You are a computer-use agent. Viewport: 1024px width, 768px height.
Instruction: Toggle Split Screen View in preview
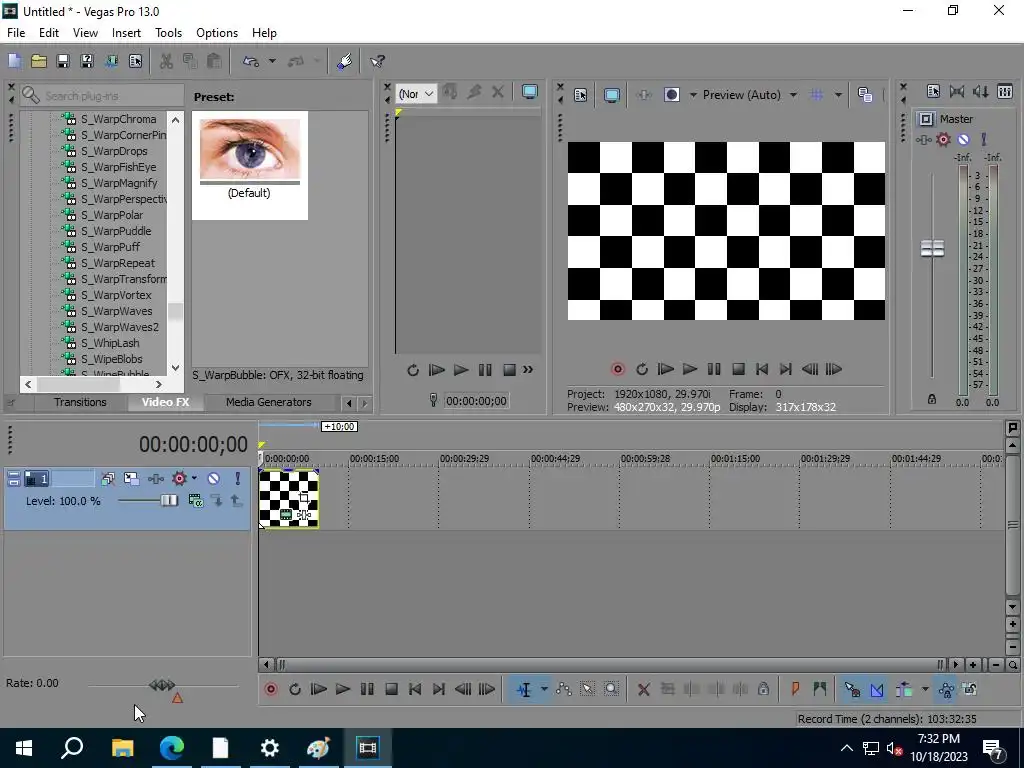tap(671, 95)
